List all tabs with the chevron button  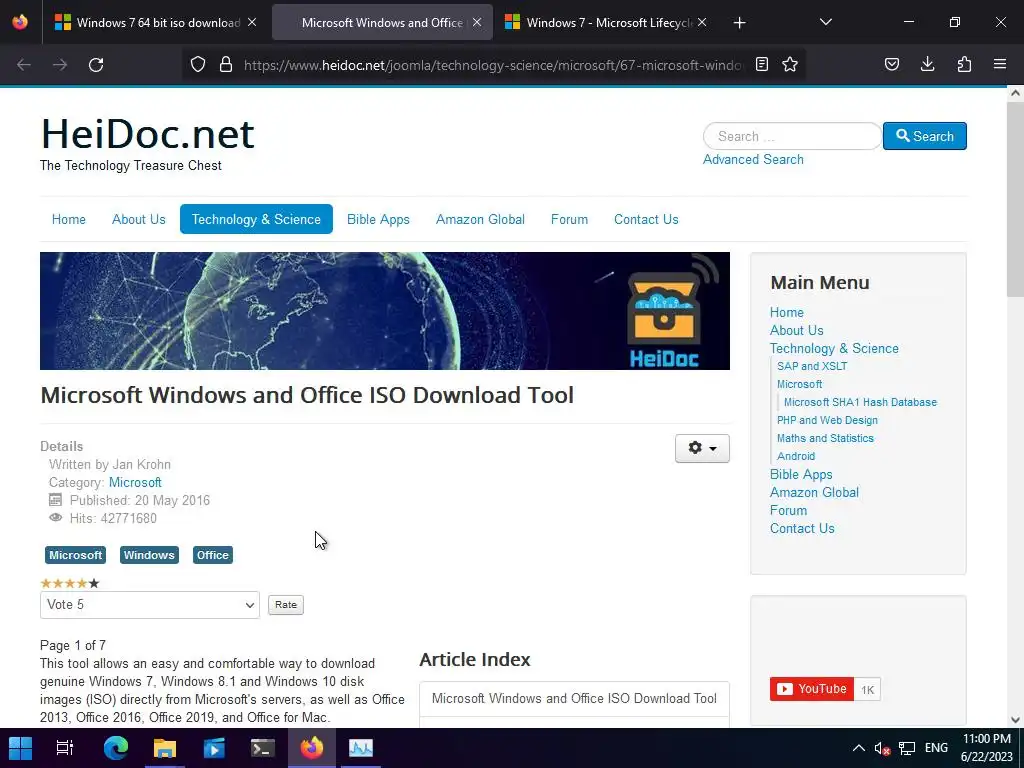[x=825, y=22]
